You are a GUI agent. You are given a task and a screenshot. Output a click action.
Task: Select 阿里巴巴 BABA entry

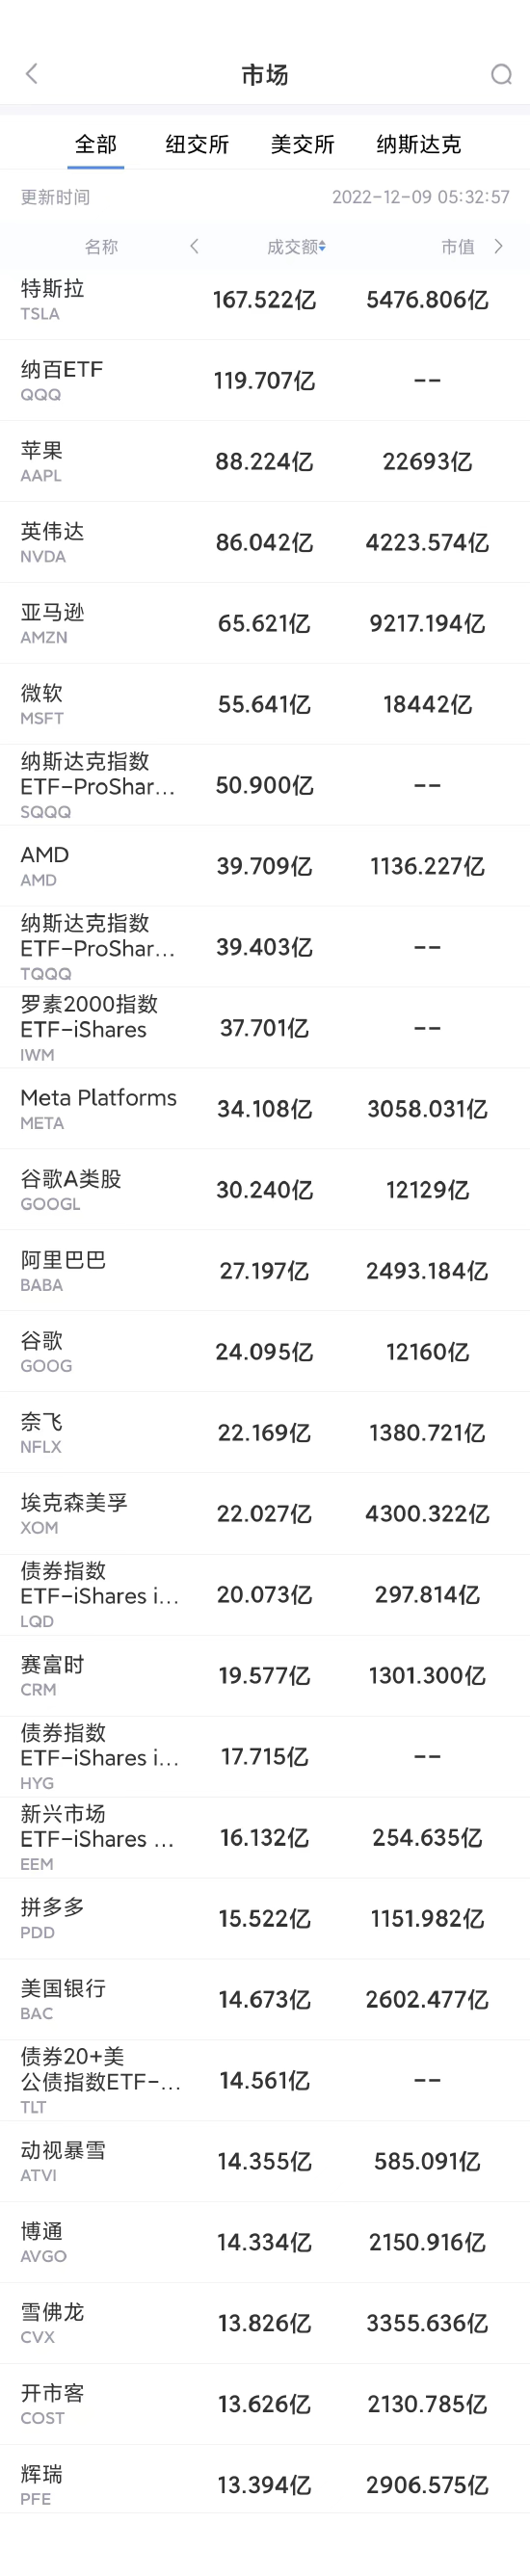[265, 1271]
